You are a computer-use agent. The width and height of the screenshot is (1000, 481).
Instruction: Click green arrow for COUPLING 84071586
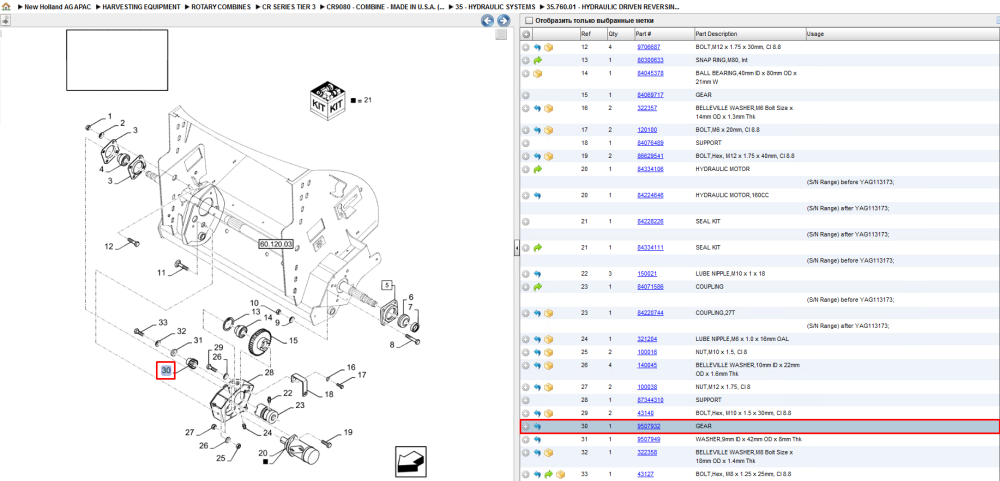point(537,287)
